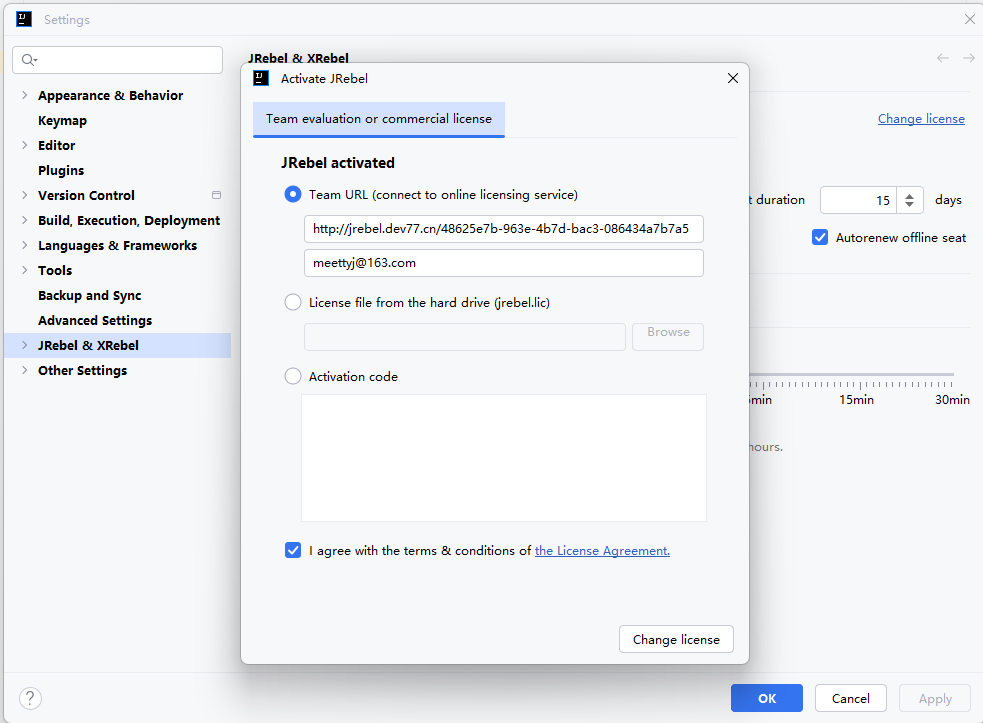Click the search magnifier icon in Settings
The height and width of the screenshot is (723, 983).
pos(29,60)
